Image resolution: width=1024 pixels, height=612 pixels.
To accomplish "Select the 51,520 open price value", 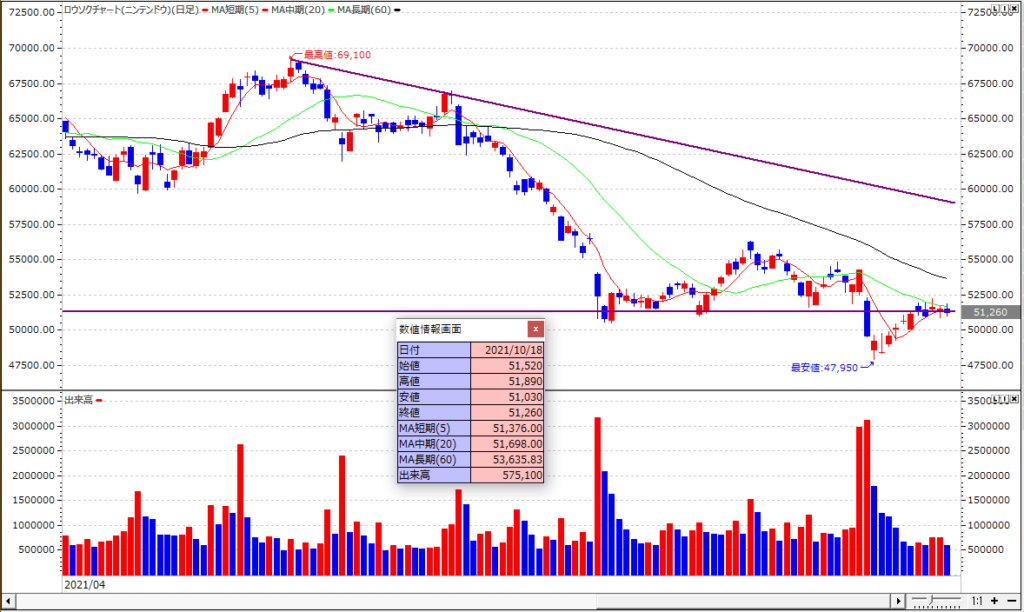I will click(507, 366).
